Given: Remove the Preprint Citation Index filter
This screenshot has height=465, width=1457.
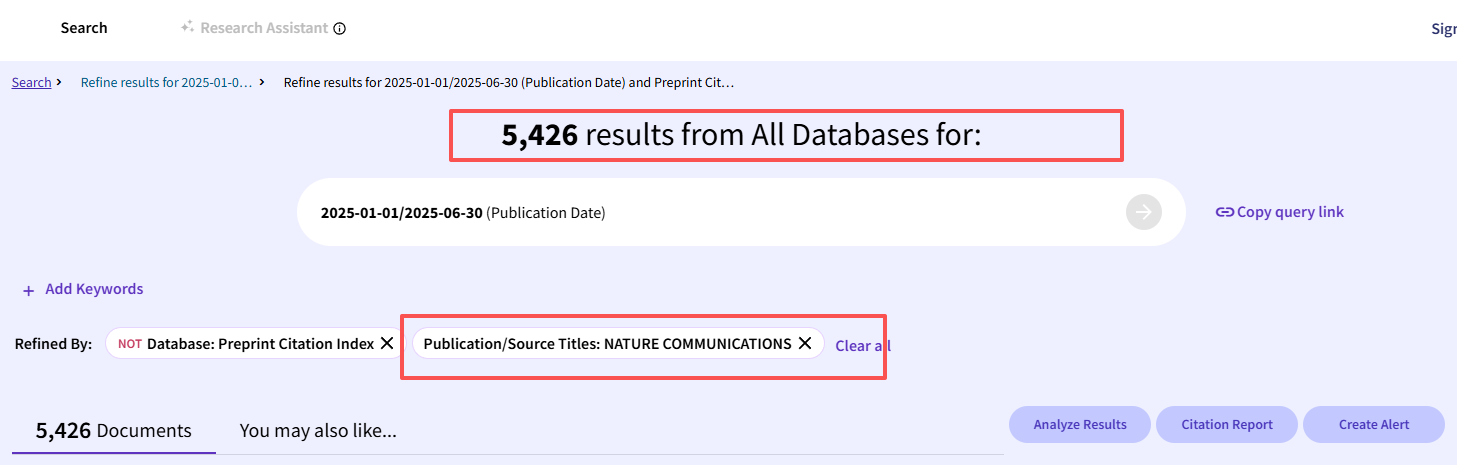Looking at the screenshot, I should tap(387, 344).
